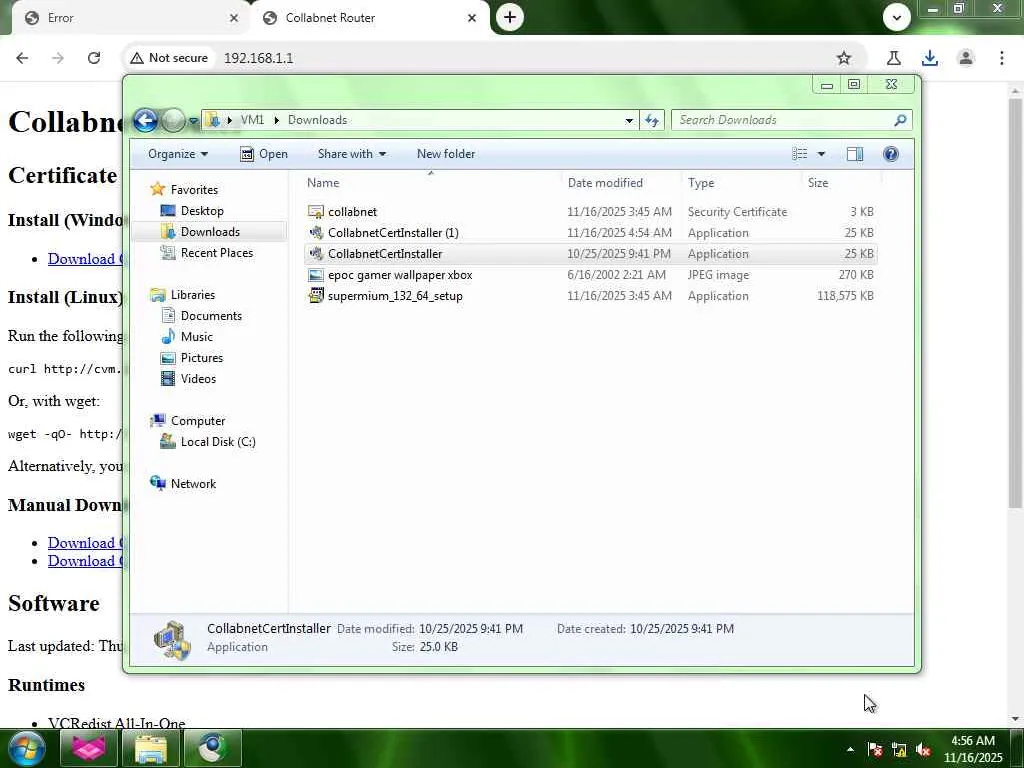
Task: Click the CollabnetCertInstaller application icon in list
Action: point(316,253)
